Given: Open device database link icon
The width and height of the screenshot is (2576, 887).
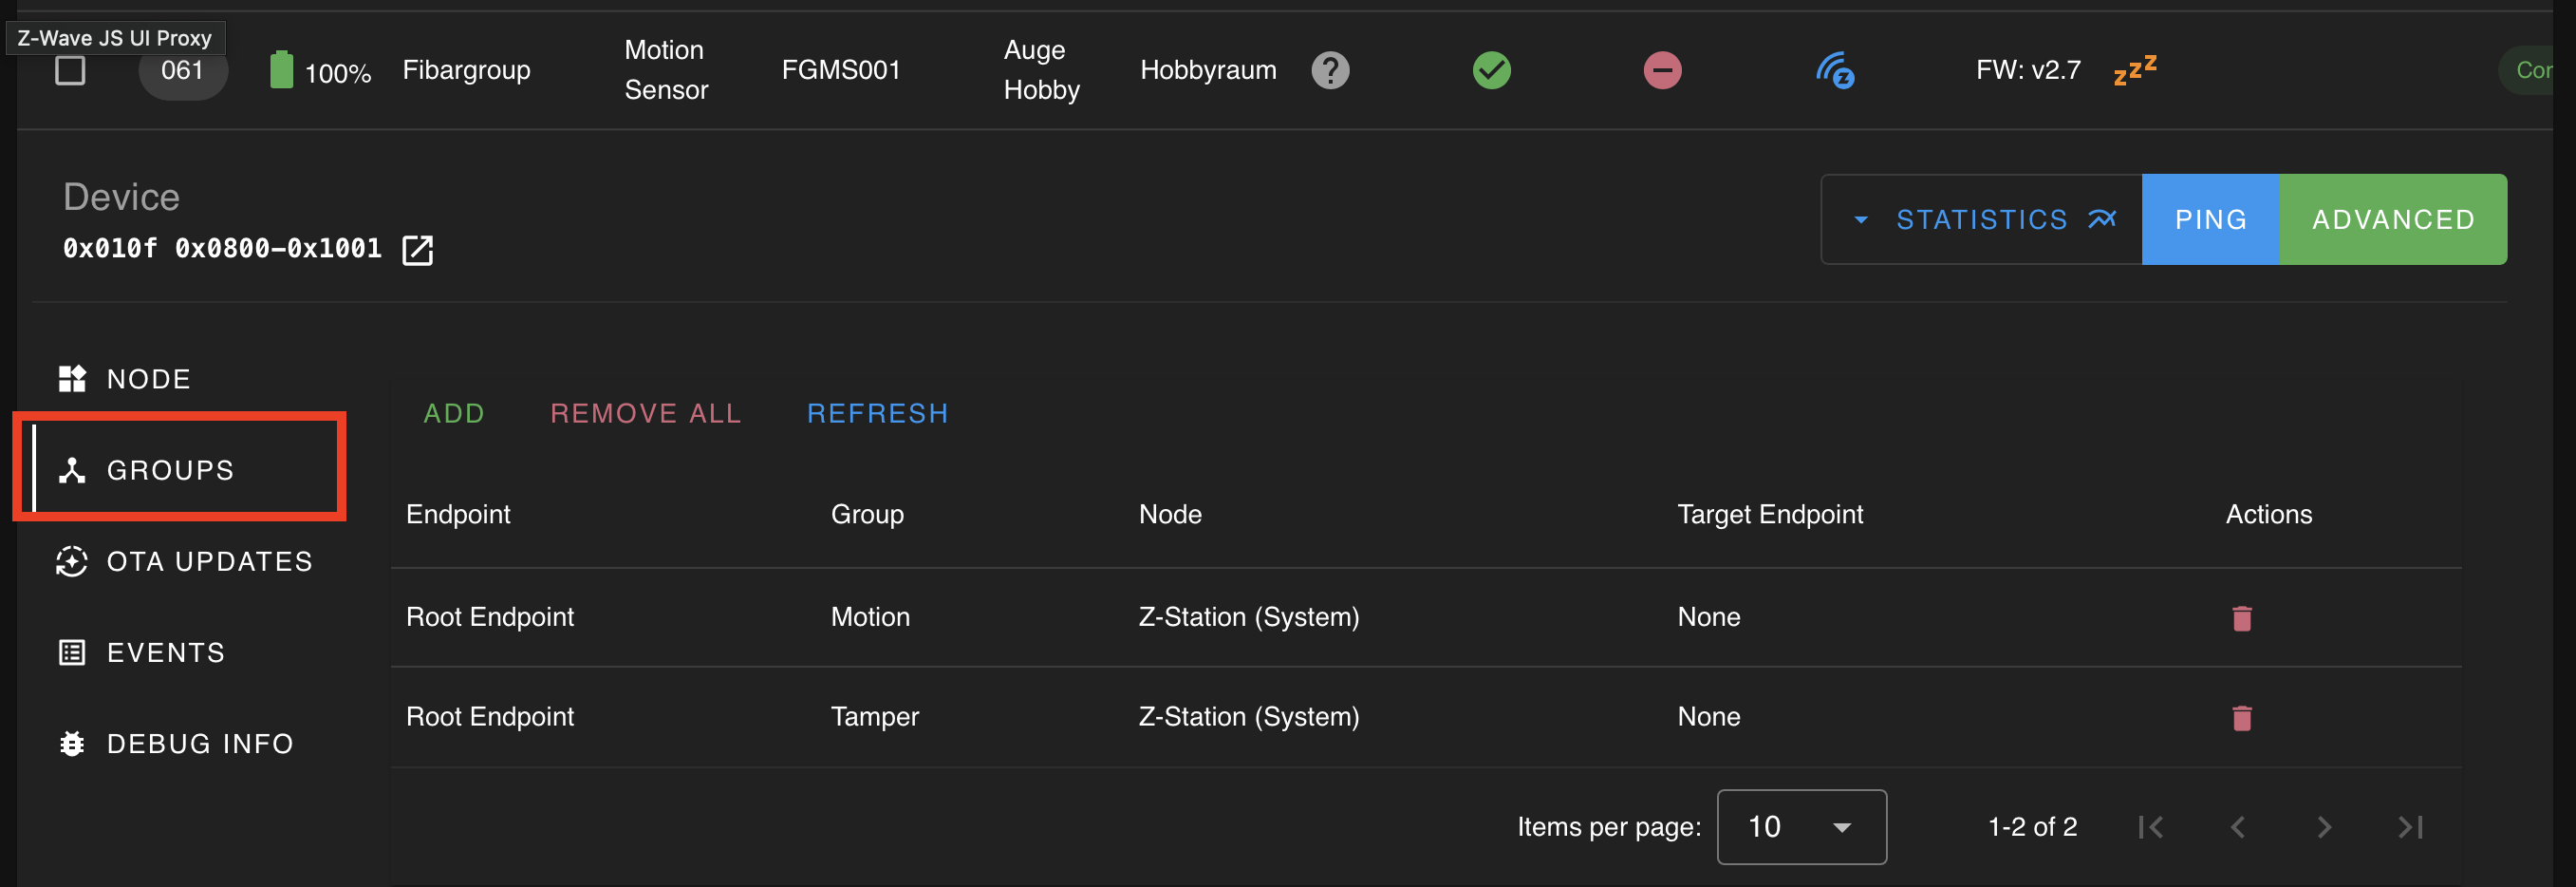Looking at the screenshot, I should coord(417,250).
